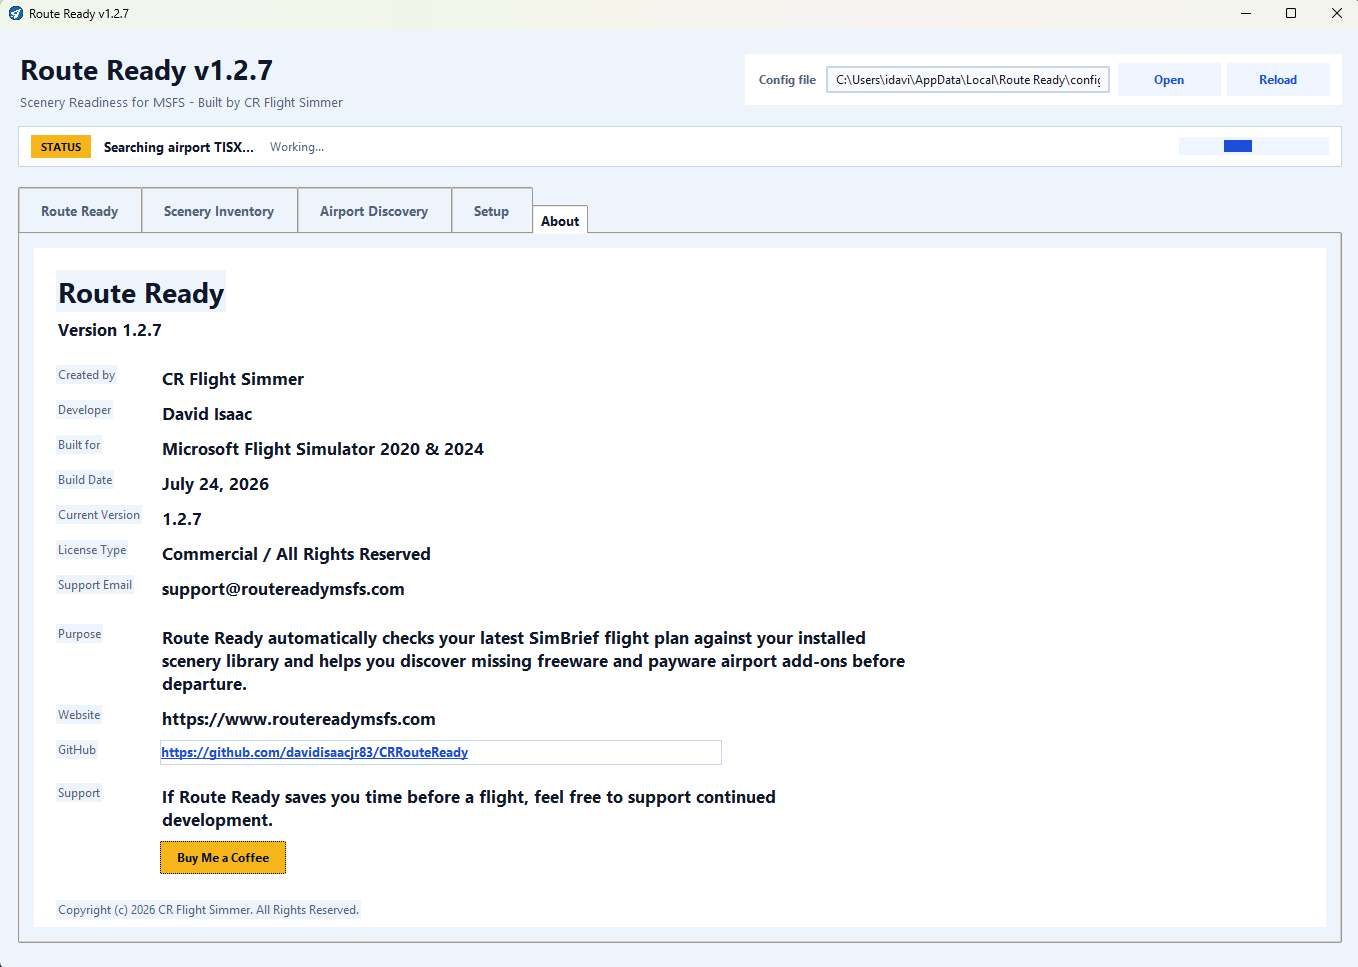
Task: Click the 'Config file' label
Action: click(787, 80)
